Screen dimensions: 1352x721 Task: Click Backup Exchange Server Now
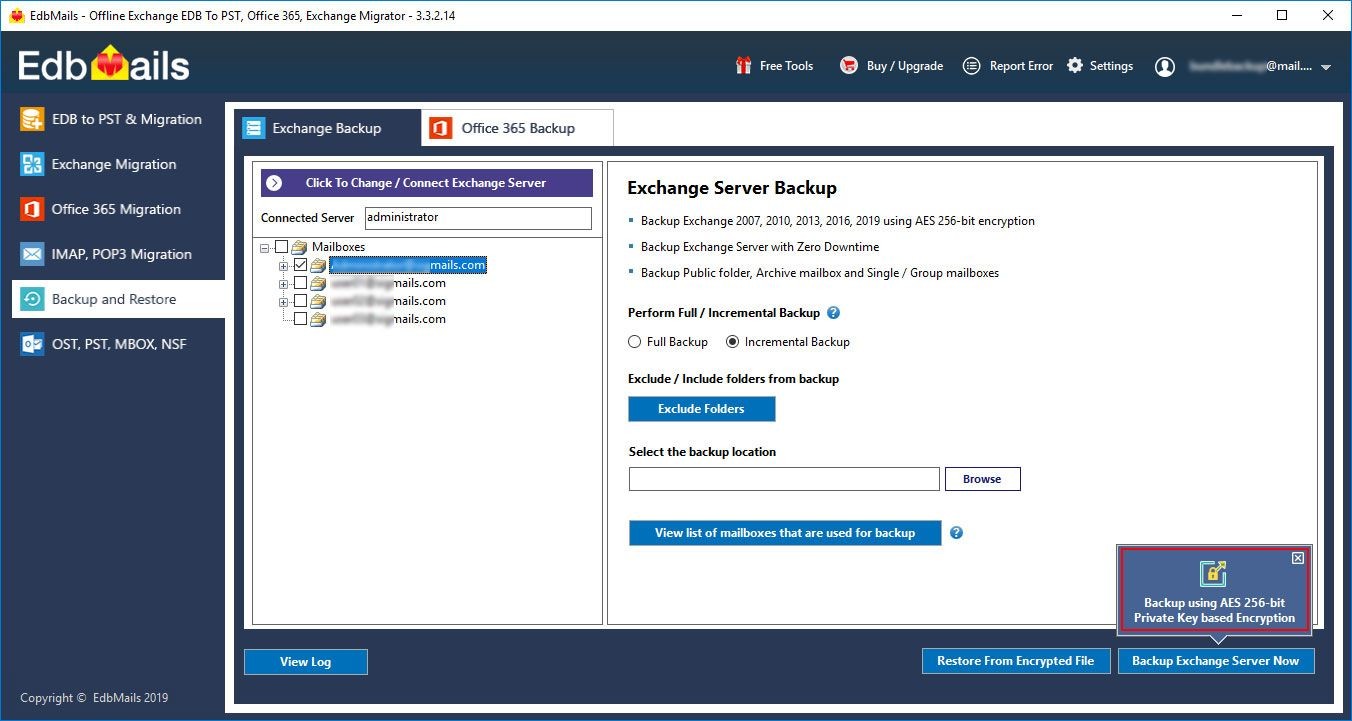(x=1216, y=661)
